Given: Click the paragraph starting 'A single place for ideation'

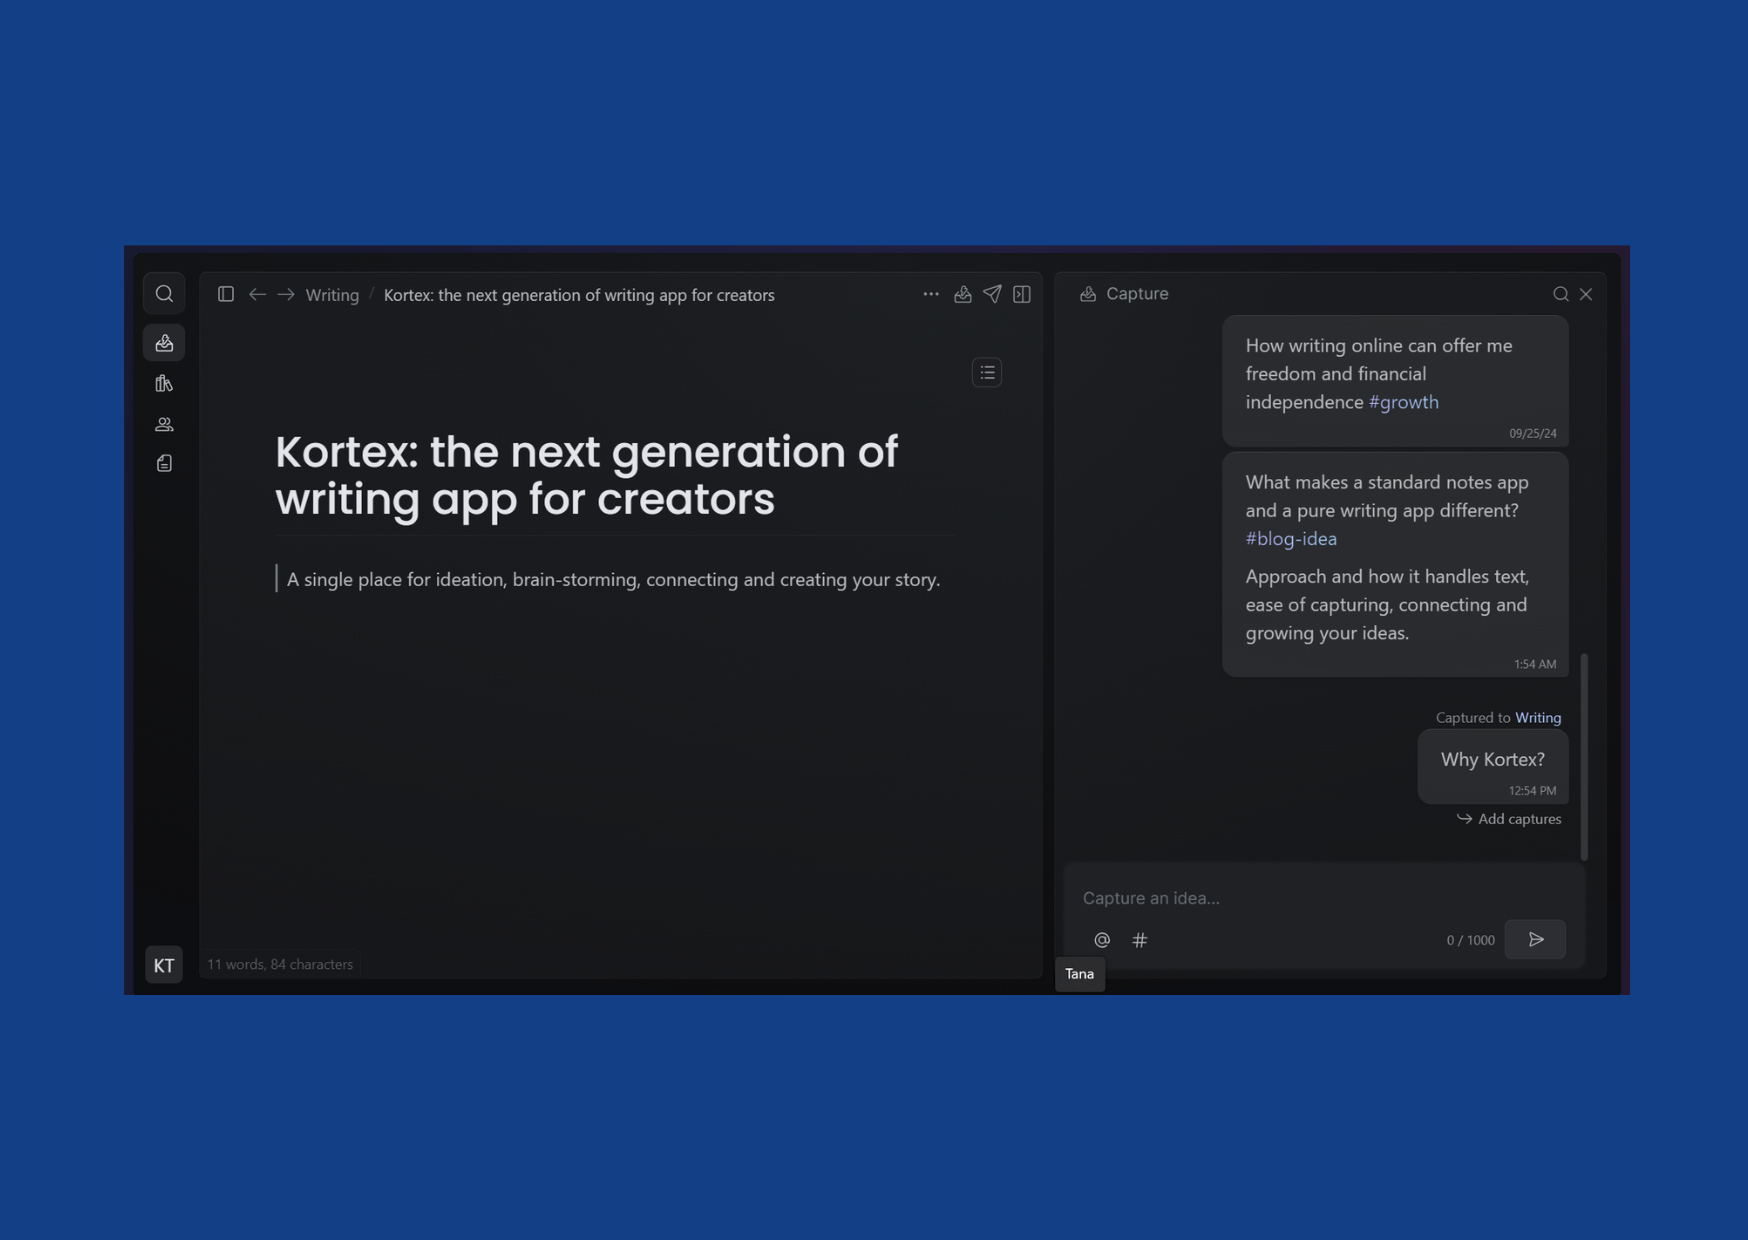Looking at the screenshot, I should 613,579.
